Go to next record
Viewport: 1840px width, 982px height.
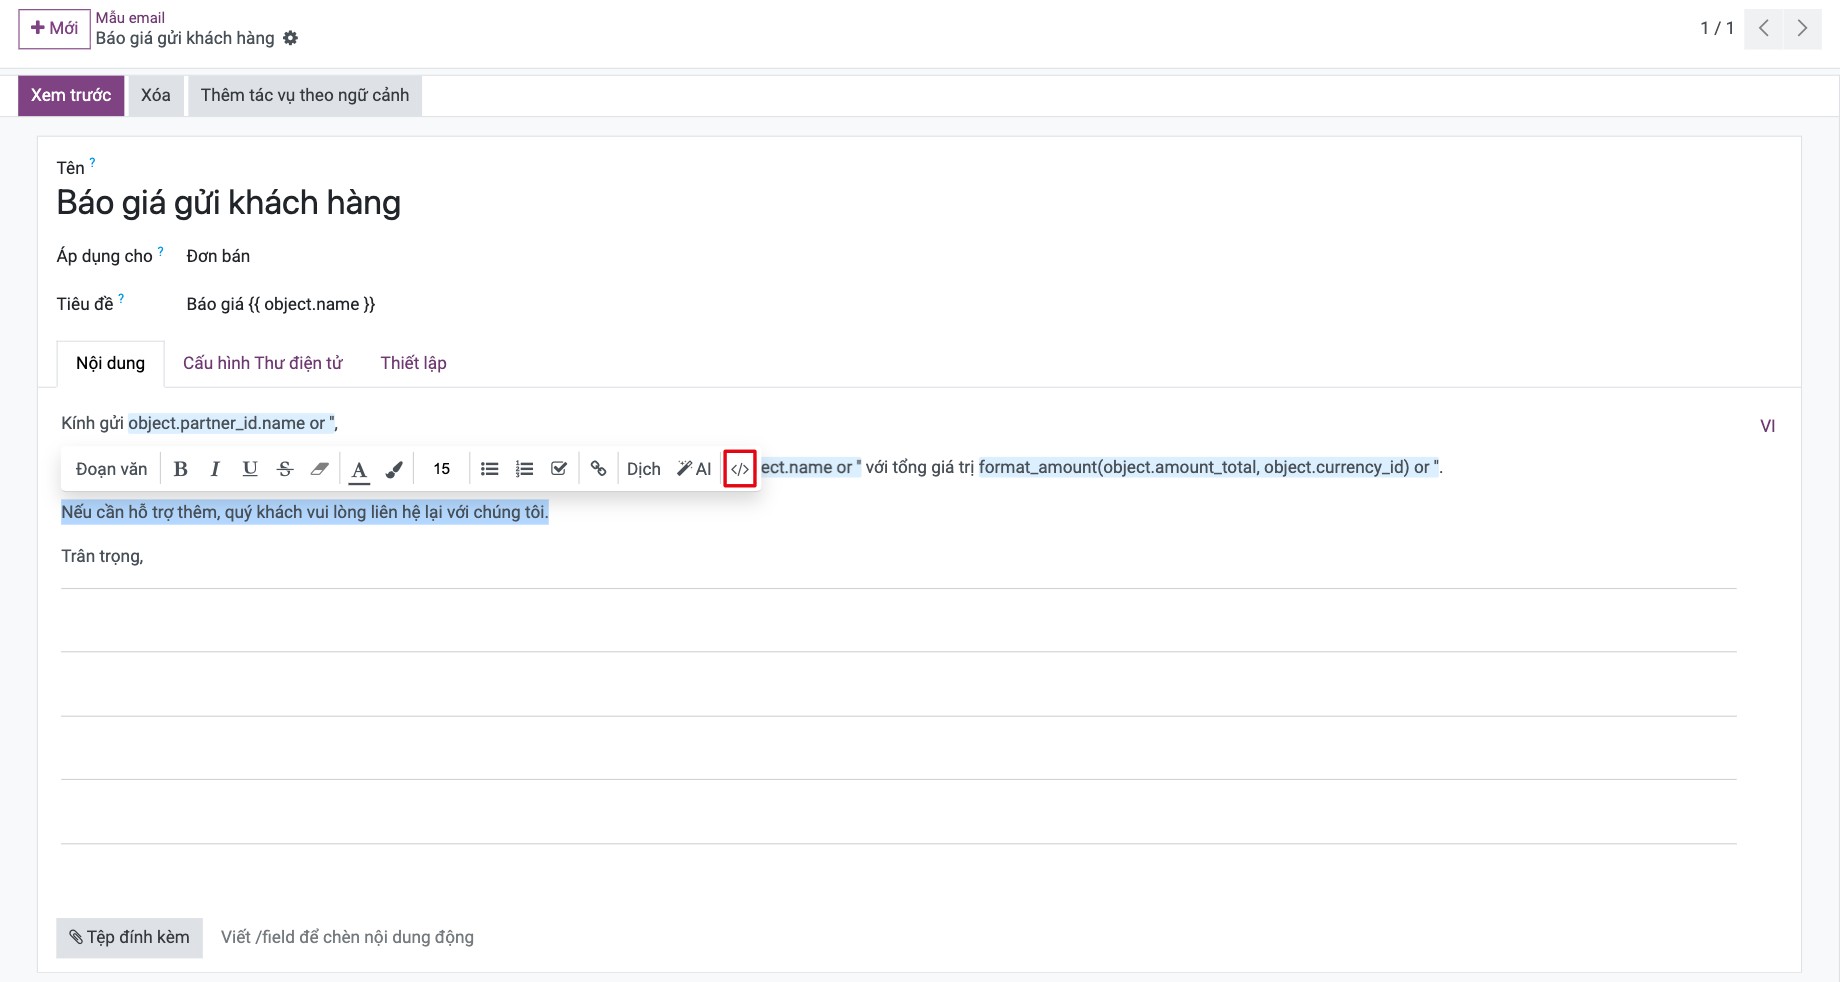[1802, 28]
